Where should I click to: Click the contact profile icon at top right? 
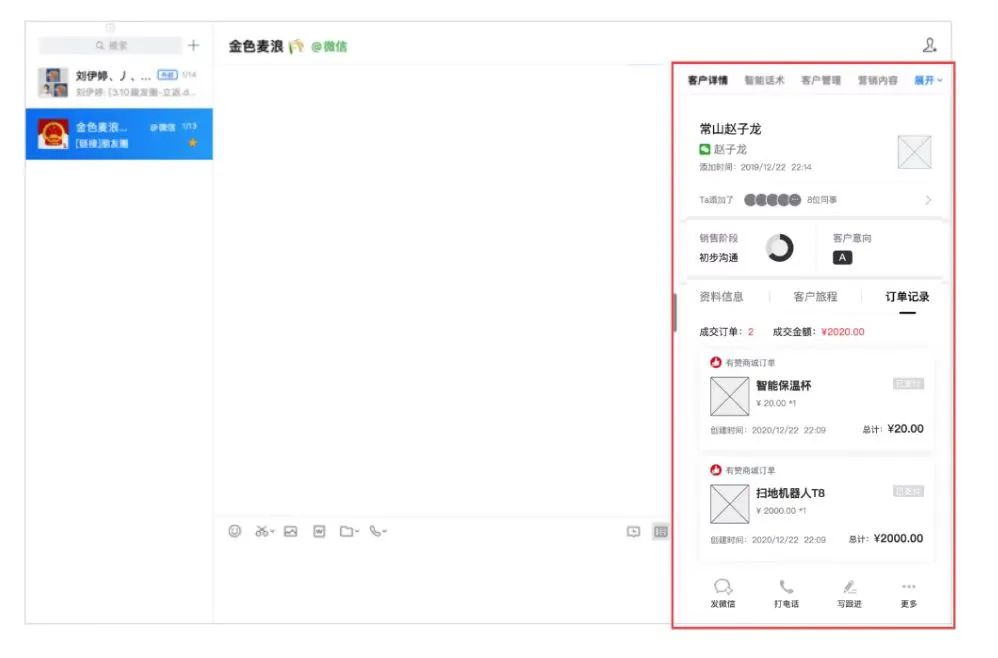[930, 45]
